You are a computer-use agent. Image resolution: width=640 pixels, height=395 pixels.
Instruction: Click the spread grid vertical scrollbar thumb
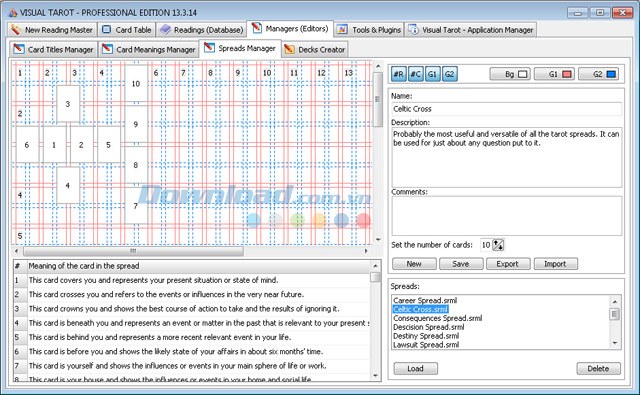click(378, 100)
